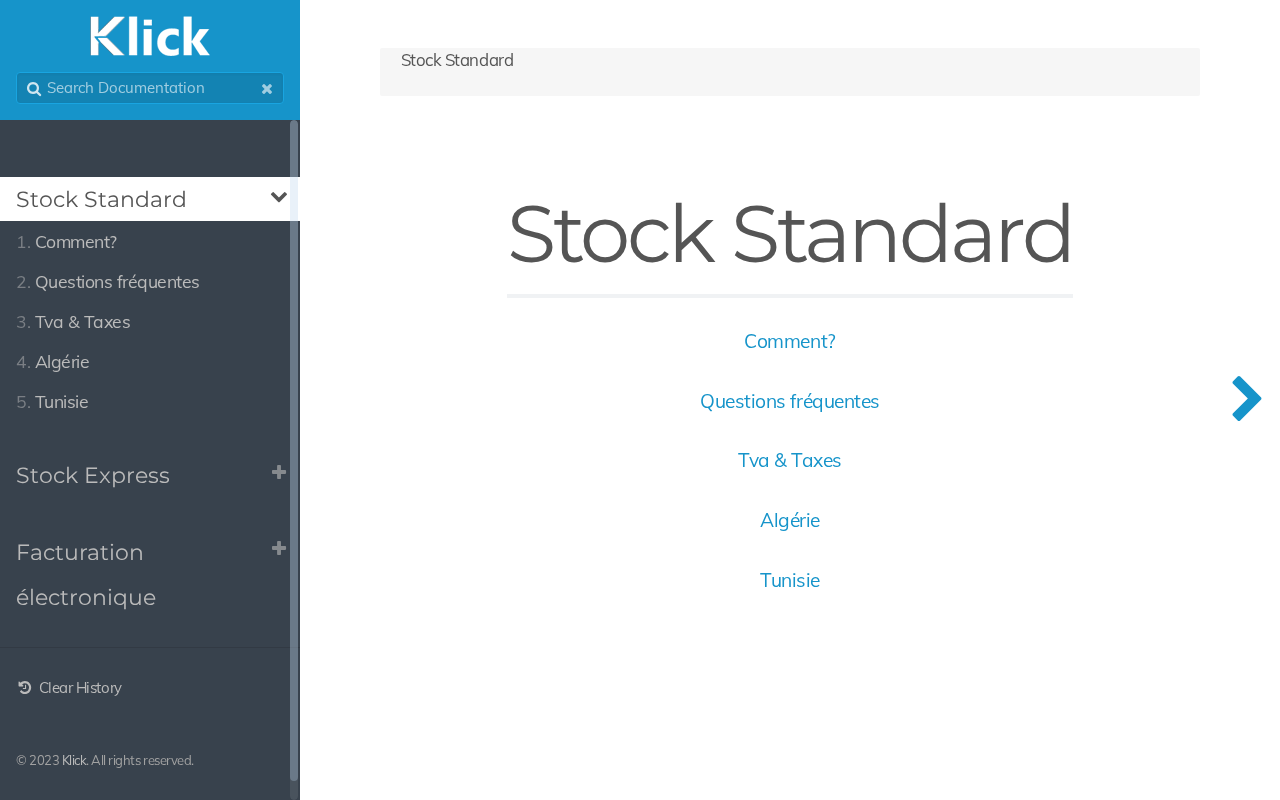The height and width of the screenshot is (800, 1280).
Task: Select Tva & Taxes sidebar item
Action: tap(82, 322)
